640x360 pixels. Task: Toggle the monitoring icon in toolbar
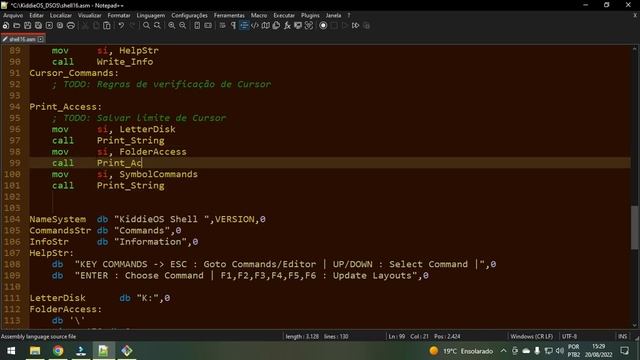[309, 25]
